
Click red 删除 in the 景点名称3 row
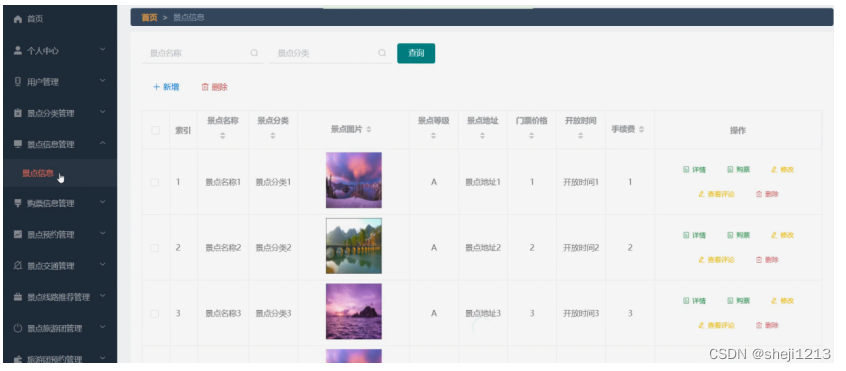(767, 326)
